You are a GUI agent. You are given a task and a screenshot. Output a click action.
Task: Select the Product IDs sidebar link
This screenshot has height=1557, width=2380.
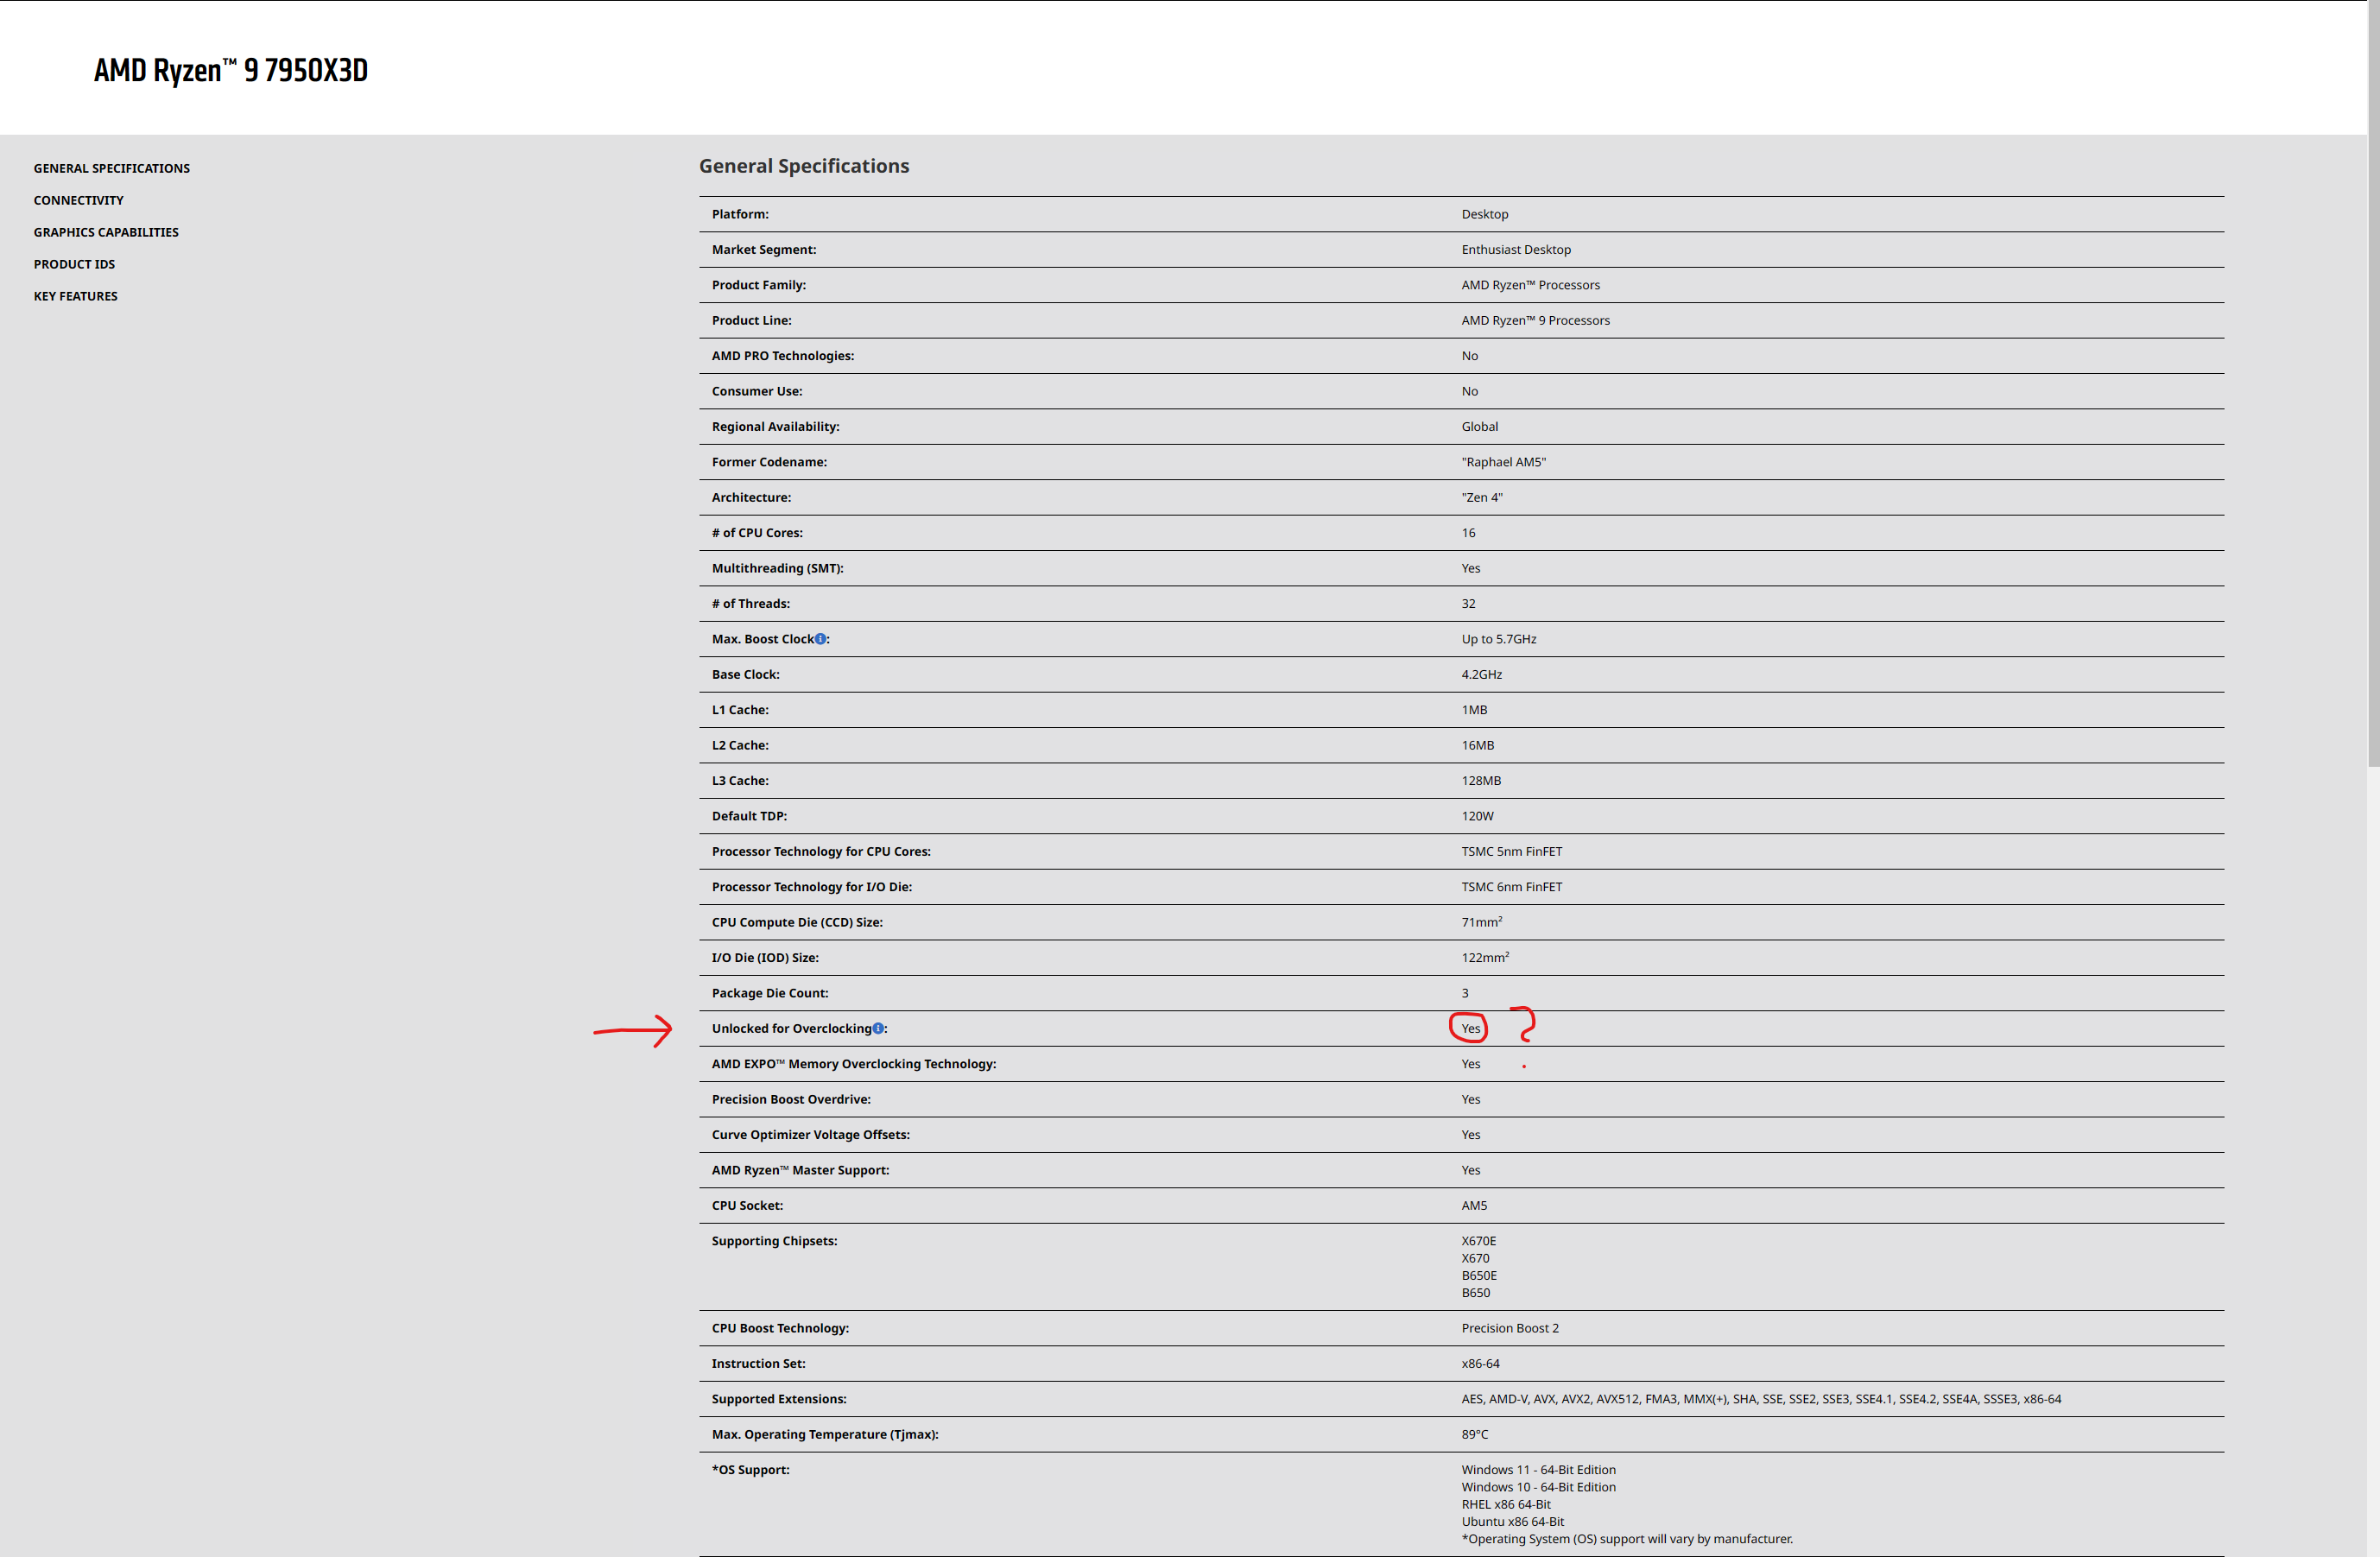coord(74,264)
